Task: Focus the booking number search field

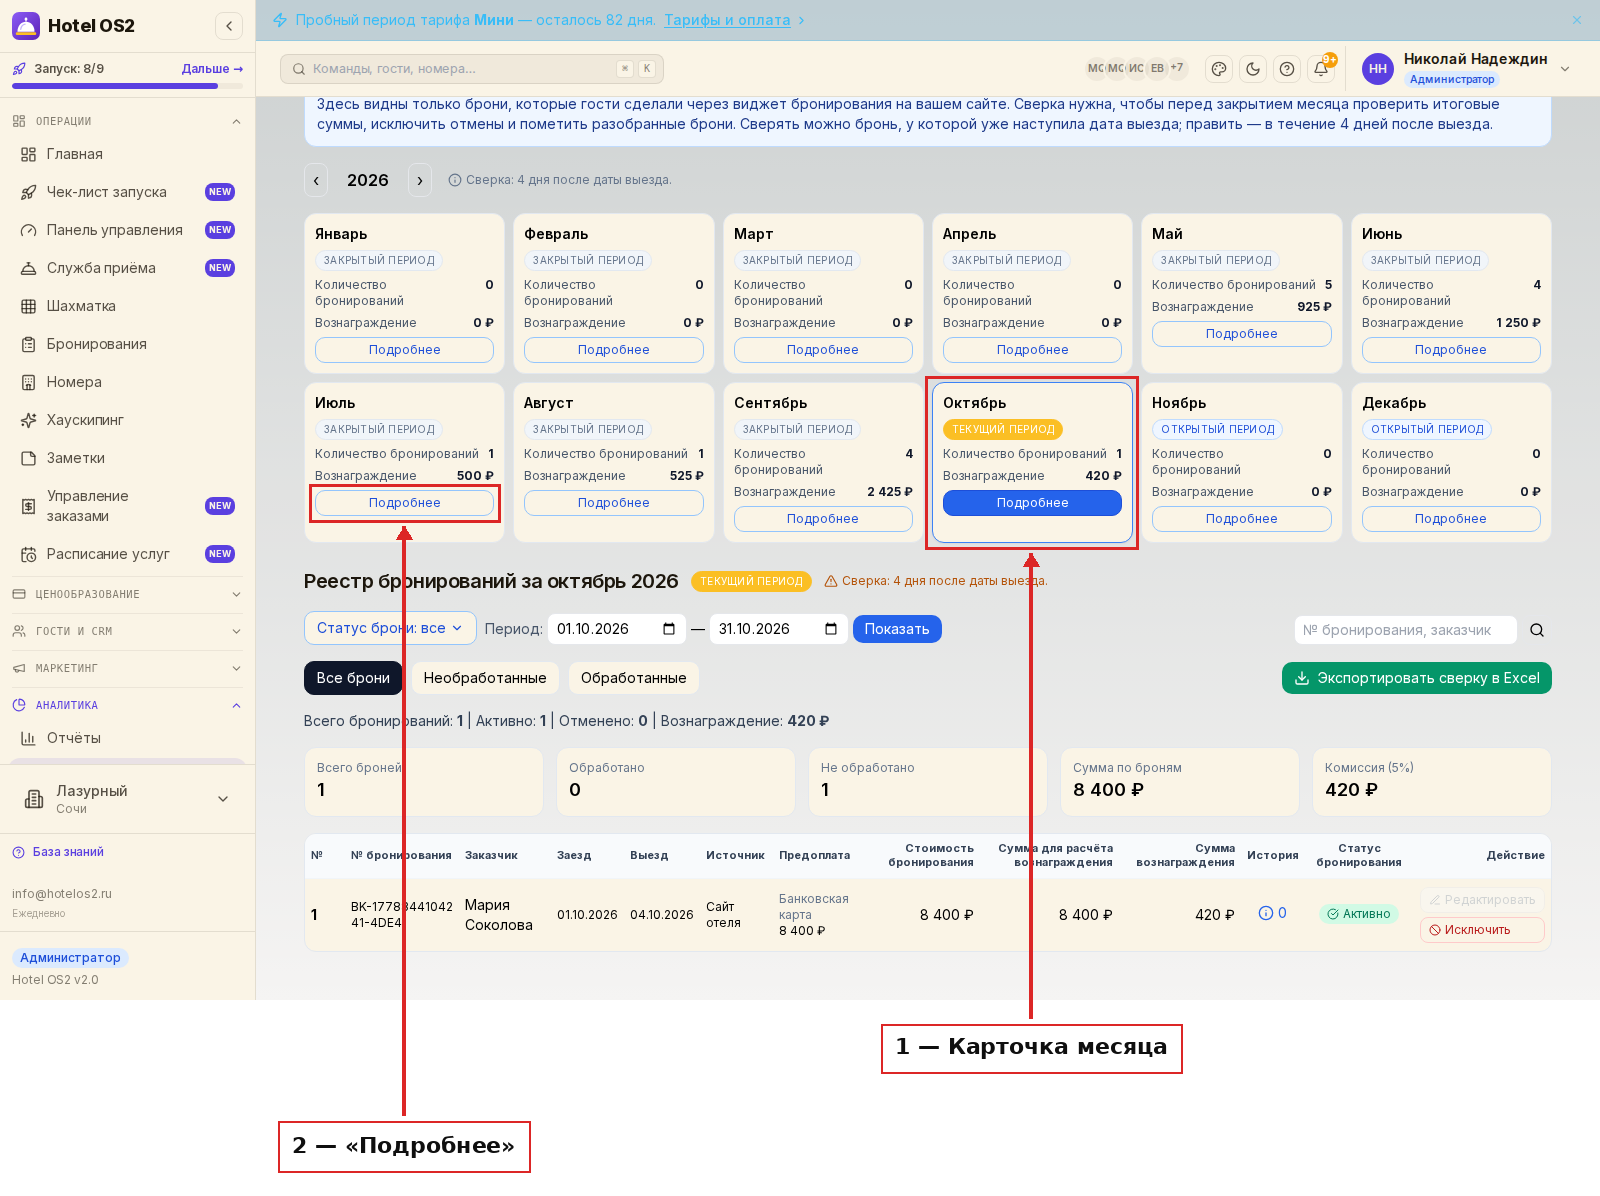Action: 1405,630
